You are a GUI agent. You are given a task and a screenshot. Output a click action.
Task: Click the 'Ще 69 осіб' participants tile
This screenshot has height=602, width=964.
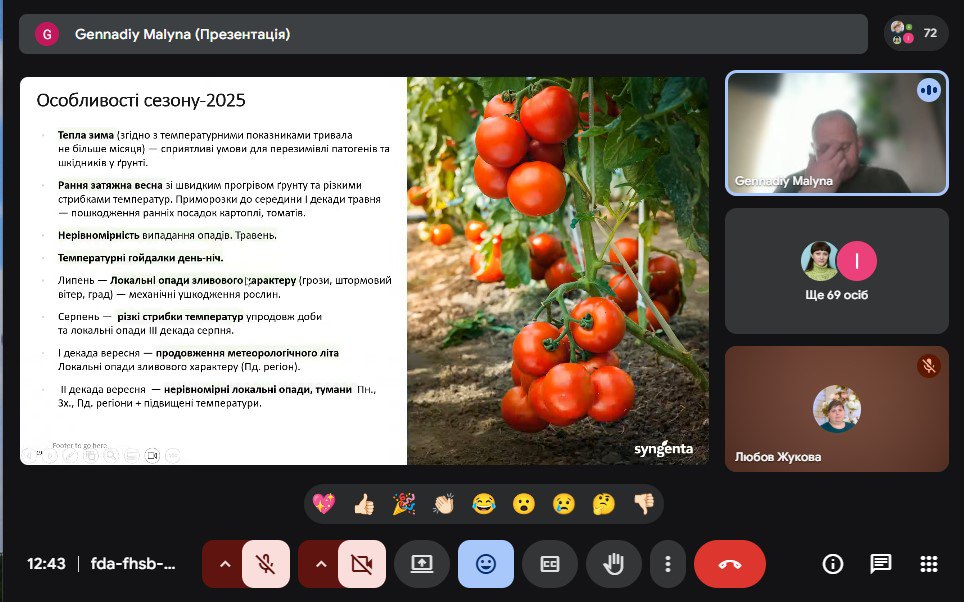pyautogui.click(x=836, y=270)
